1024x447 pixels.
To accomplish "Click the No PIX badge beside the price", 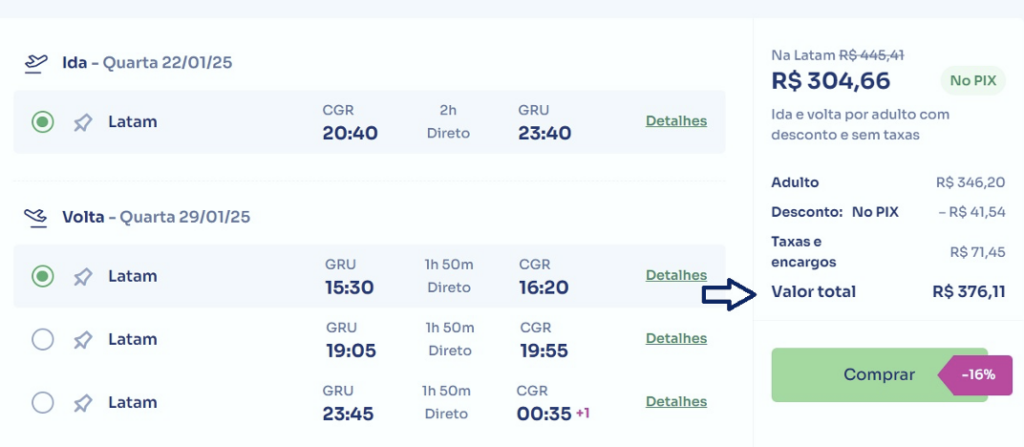I will click(972, 81).
